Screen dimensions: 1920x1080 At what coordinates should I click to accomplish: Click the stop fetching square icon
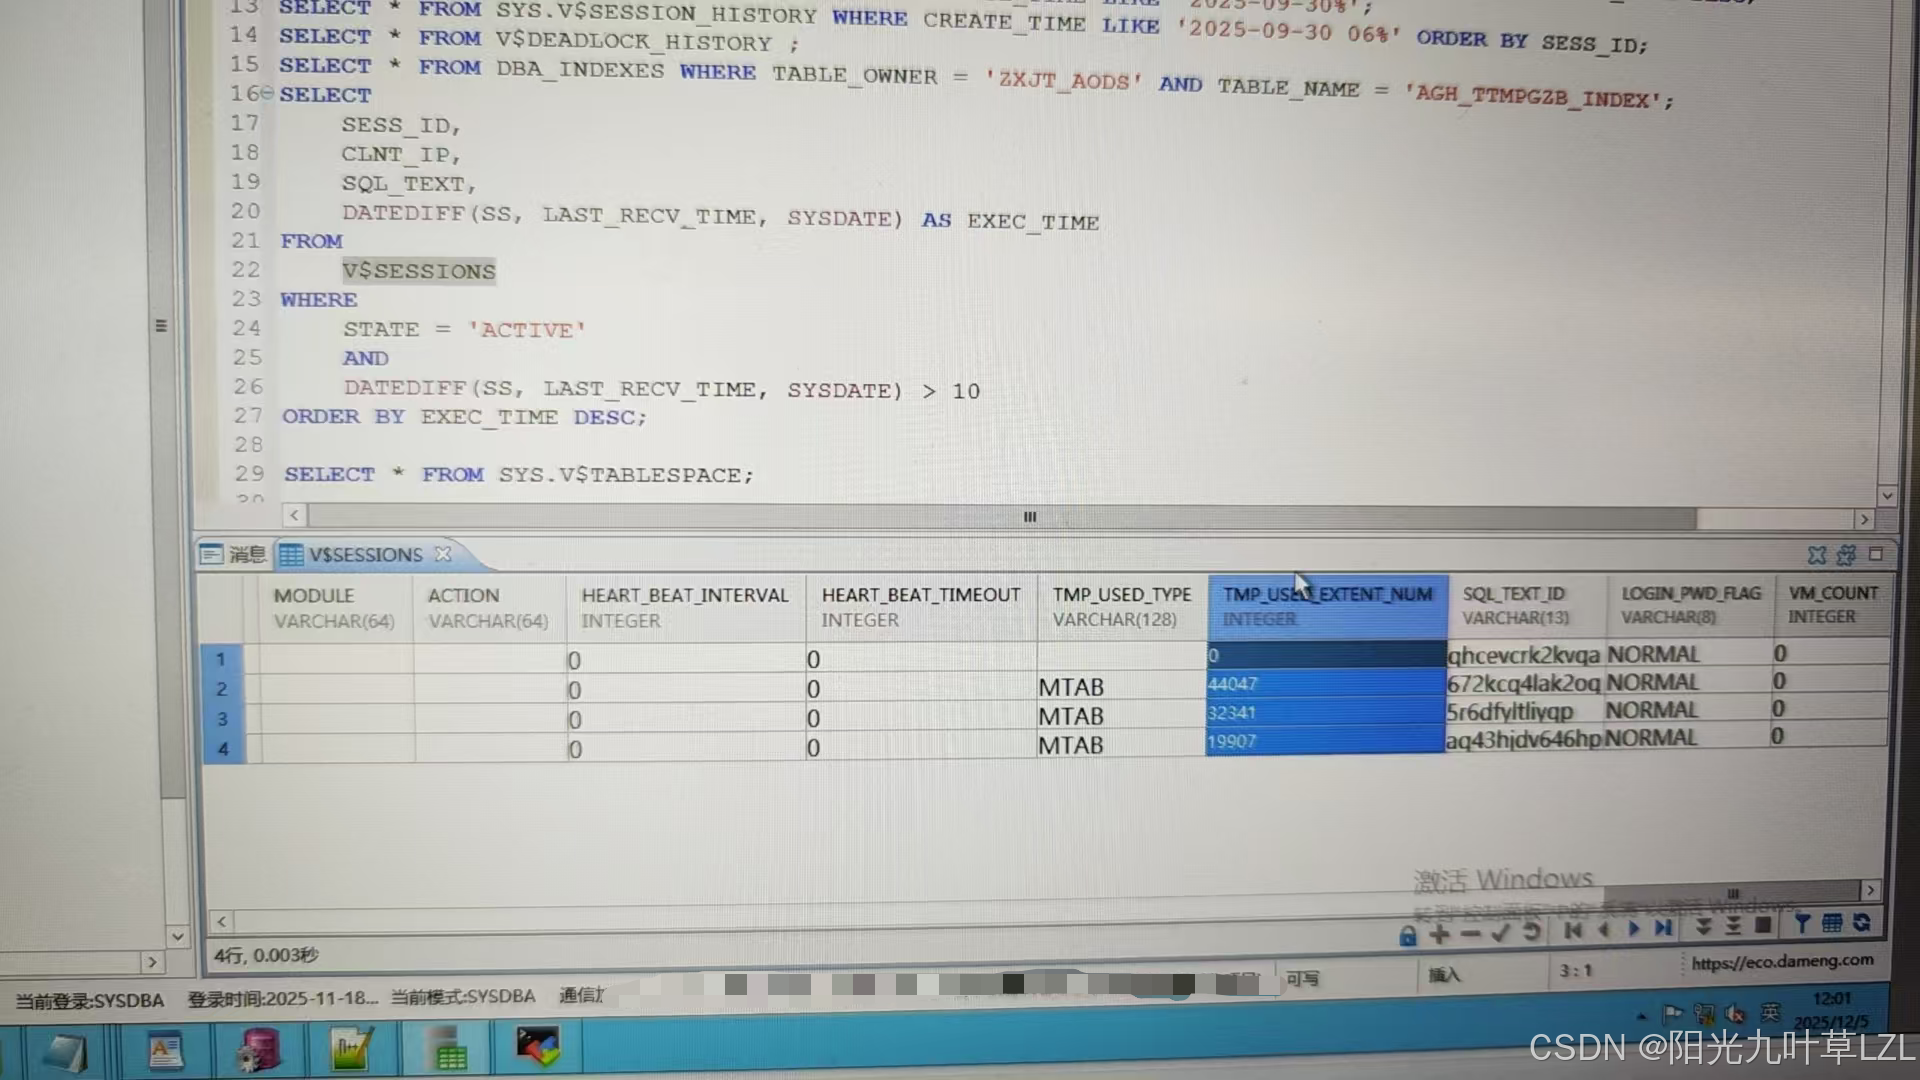pos(1763,925)
